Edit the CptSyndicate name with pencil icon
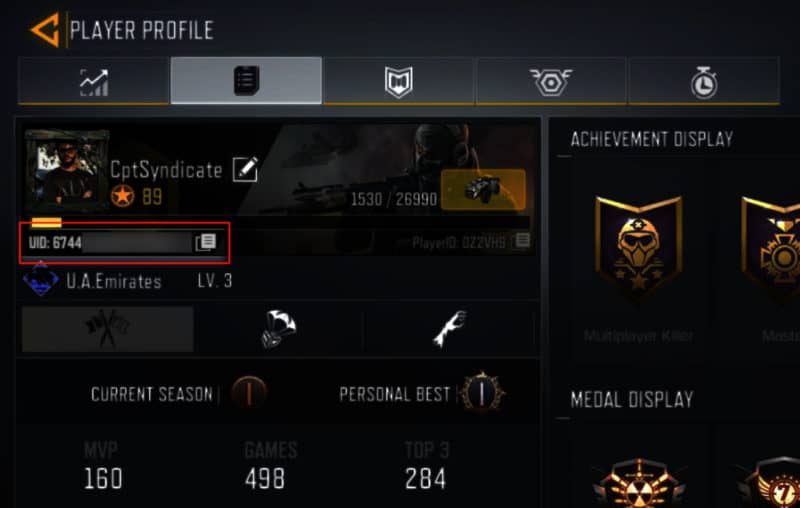Screen dimensions: 800x508 [x=245, y=169]
